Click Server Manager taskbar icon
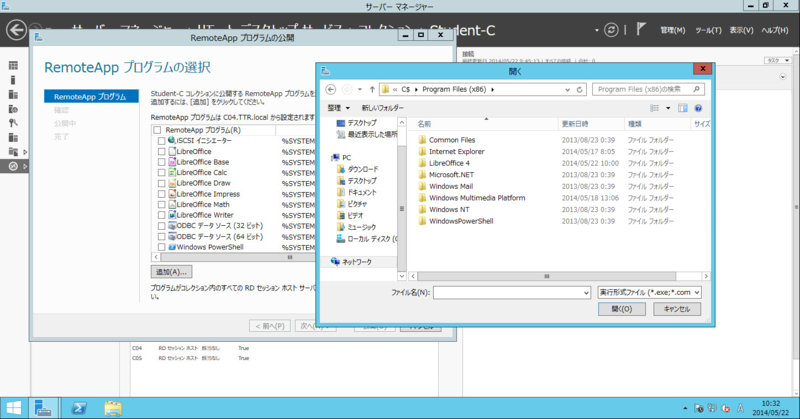 (43, 408)
